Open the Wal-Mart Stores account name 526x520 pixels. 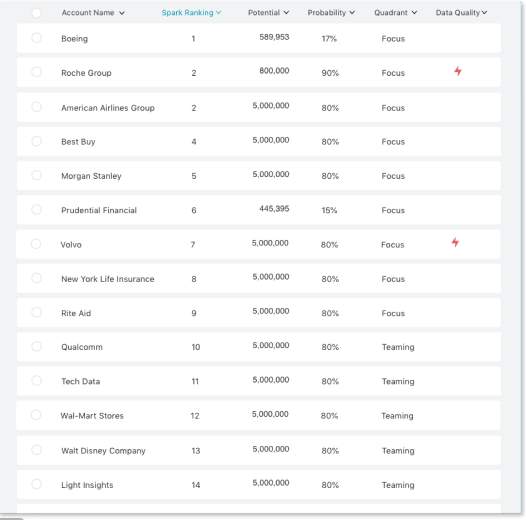coord(92,416)
